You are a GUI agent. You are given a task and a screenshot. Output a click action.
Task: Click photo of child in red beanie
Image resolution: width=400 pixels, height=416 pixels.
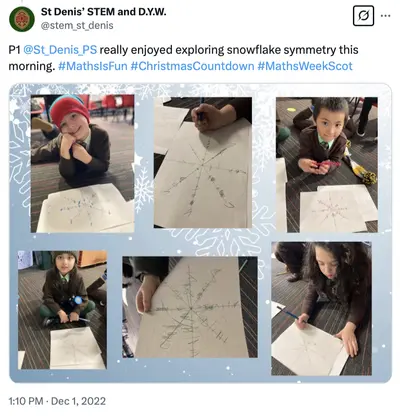[83, 163]
